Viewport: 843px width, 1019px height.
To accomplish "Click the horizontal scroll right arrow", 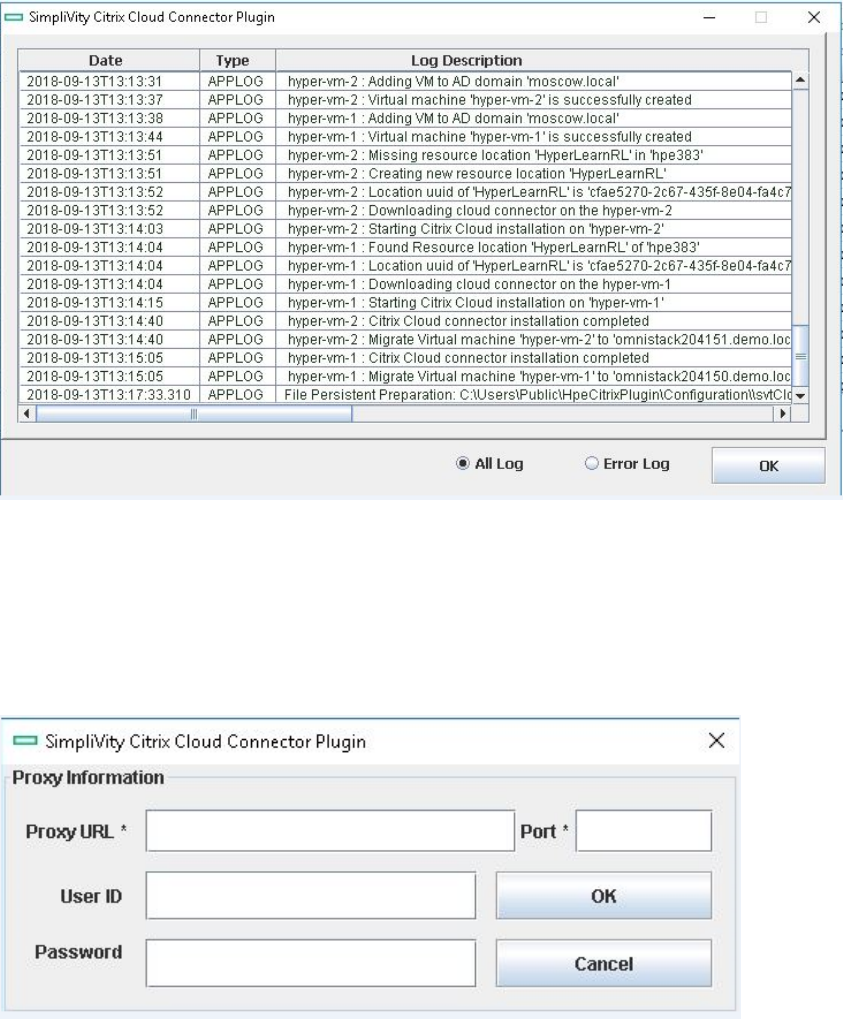I will click(x=783, y=413).
